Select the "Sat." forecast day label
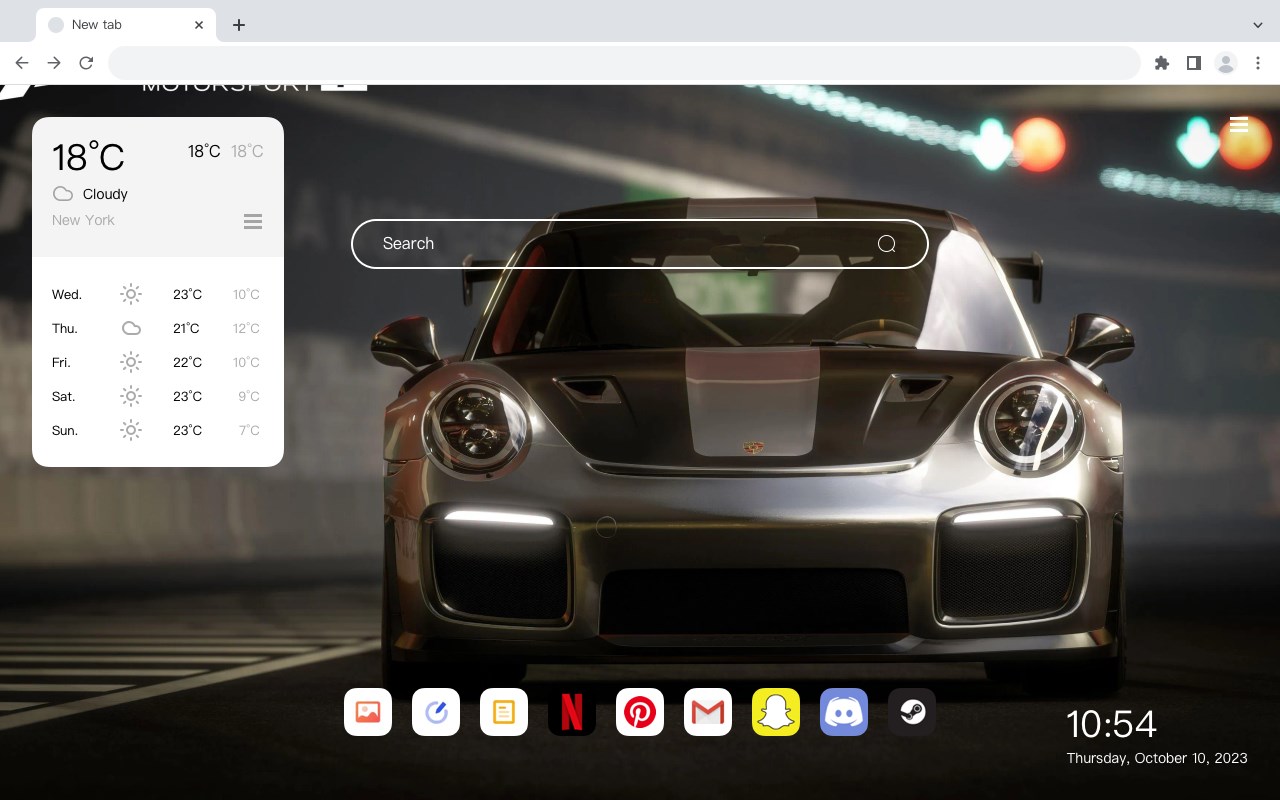1280x800 pixels. [x=64, y=396]
